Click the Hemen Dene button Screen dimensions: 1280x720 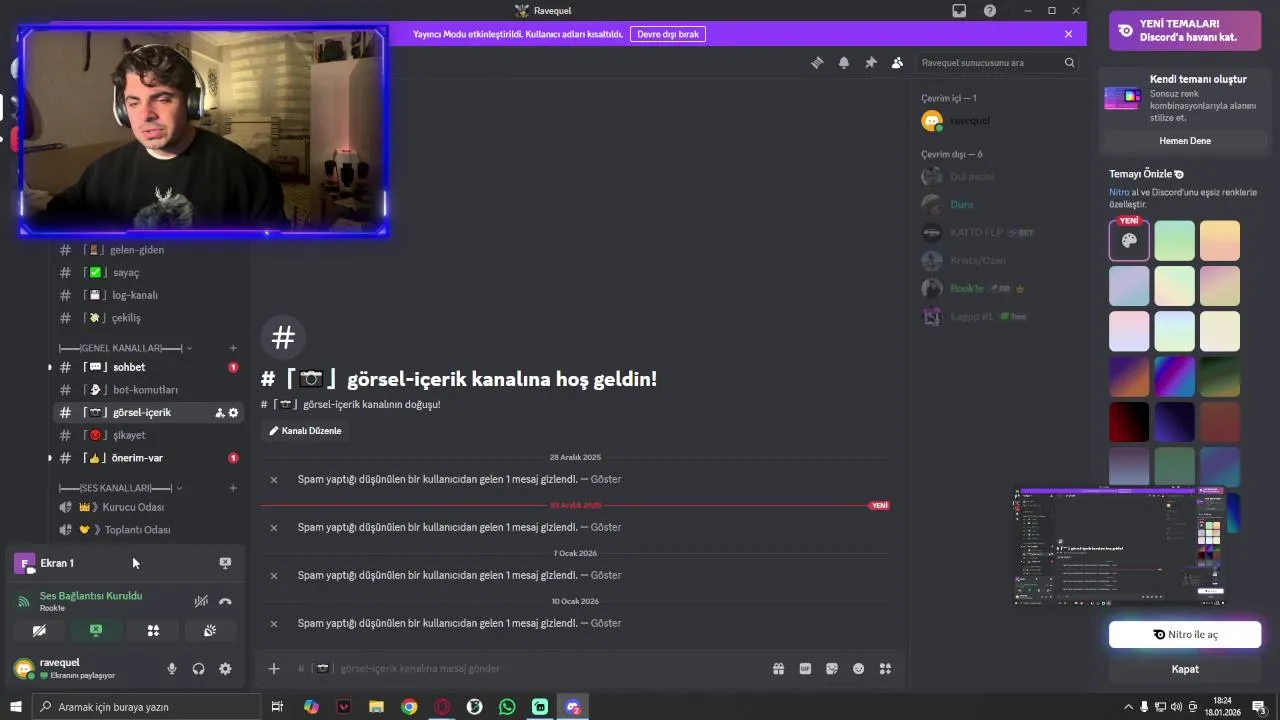tap(1185, 141)
